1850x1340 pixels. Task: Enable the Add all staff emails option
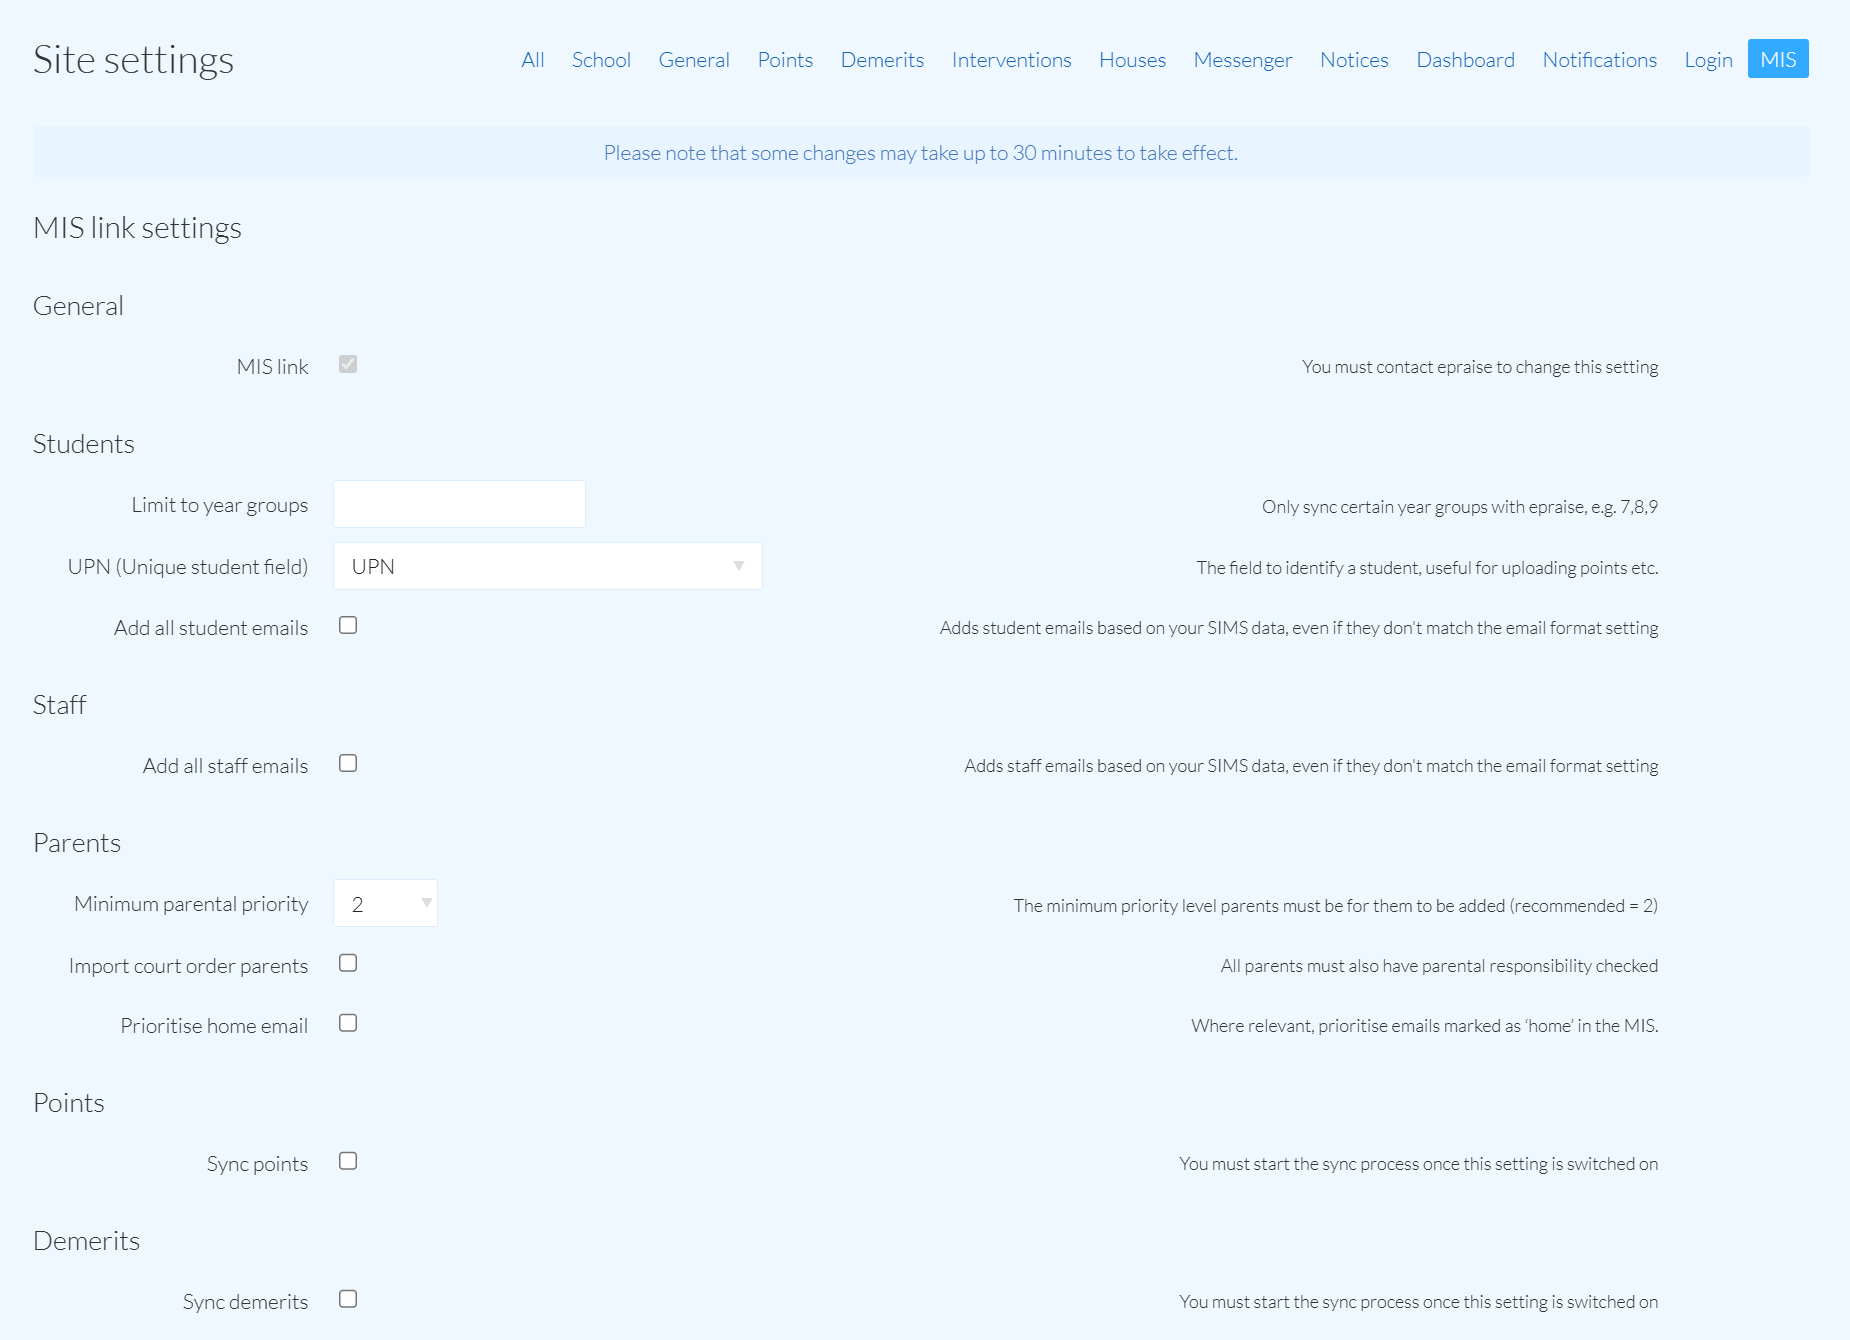point(347,763)
